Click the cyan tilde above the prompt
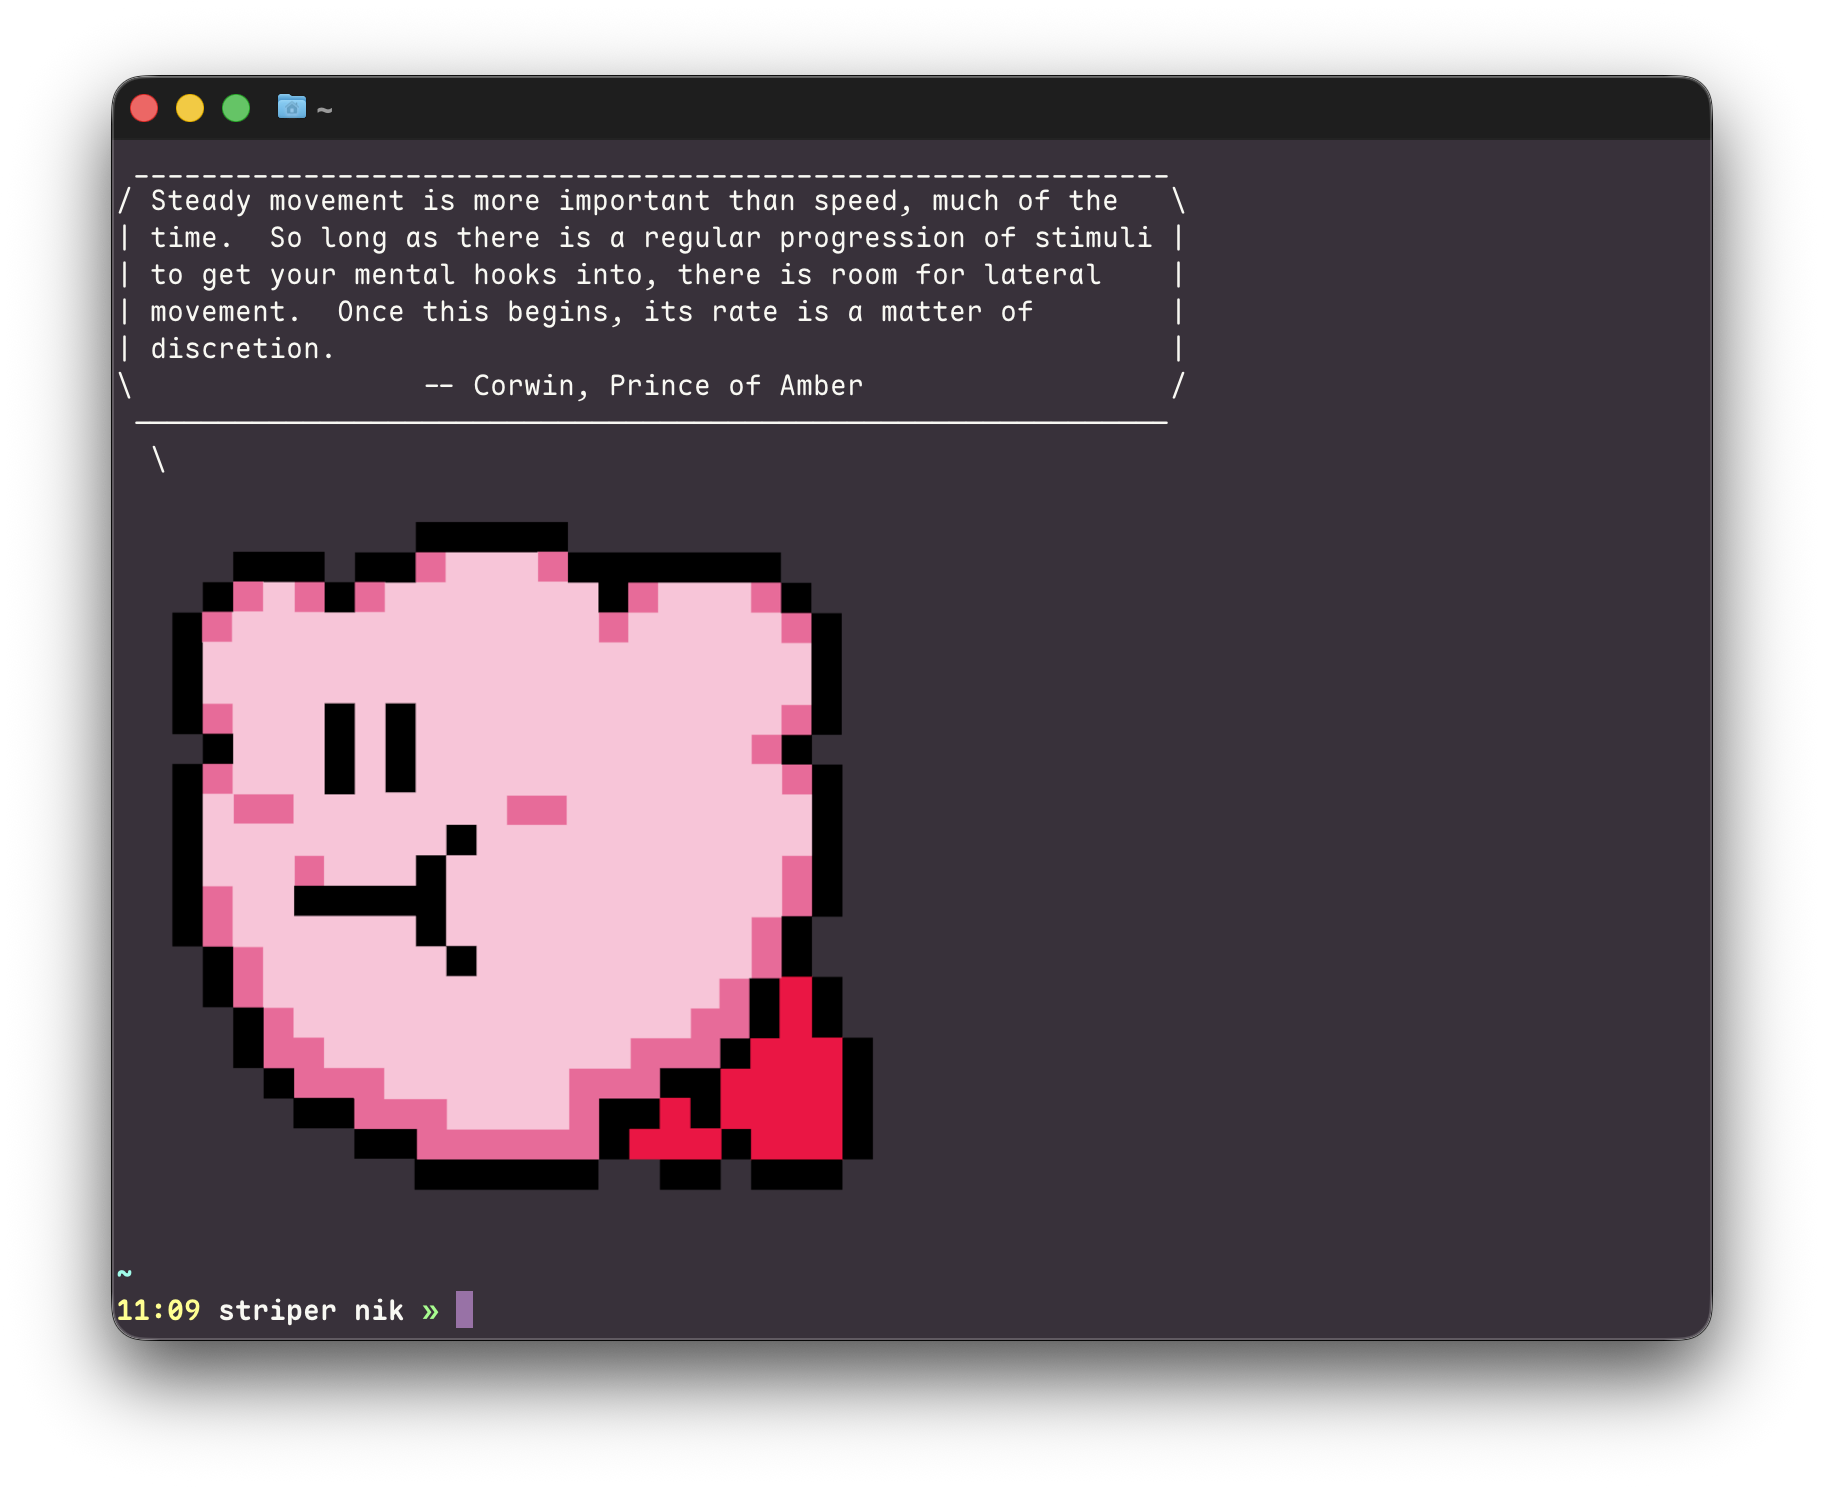Screen dimensions: 1824x1488 [x=125, y=1273]
